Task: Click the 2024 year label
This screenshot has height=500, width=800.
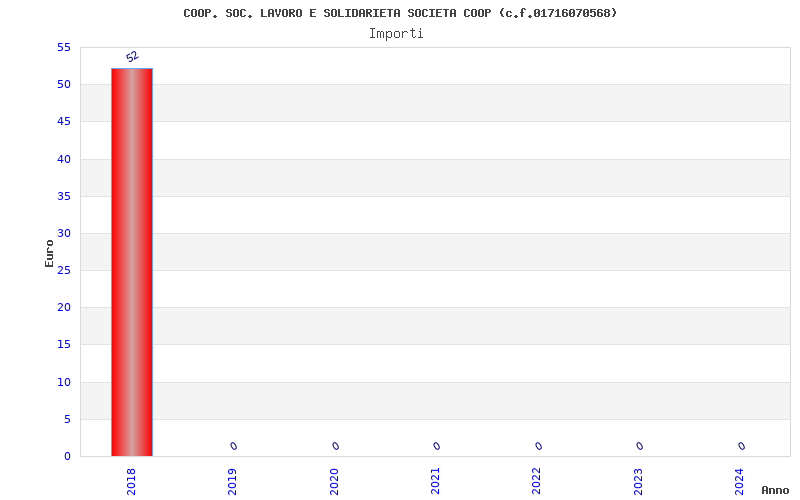Action: point(739,482)
